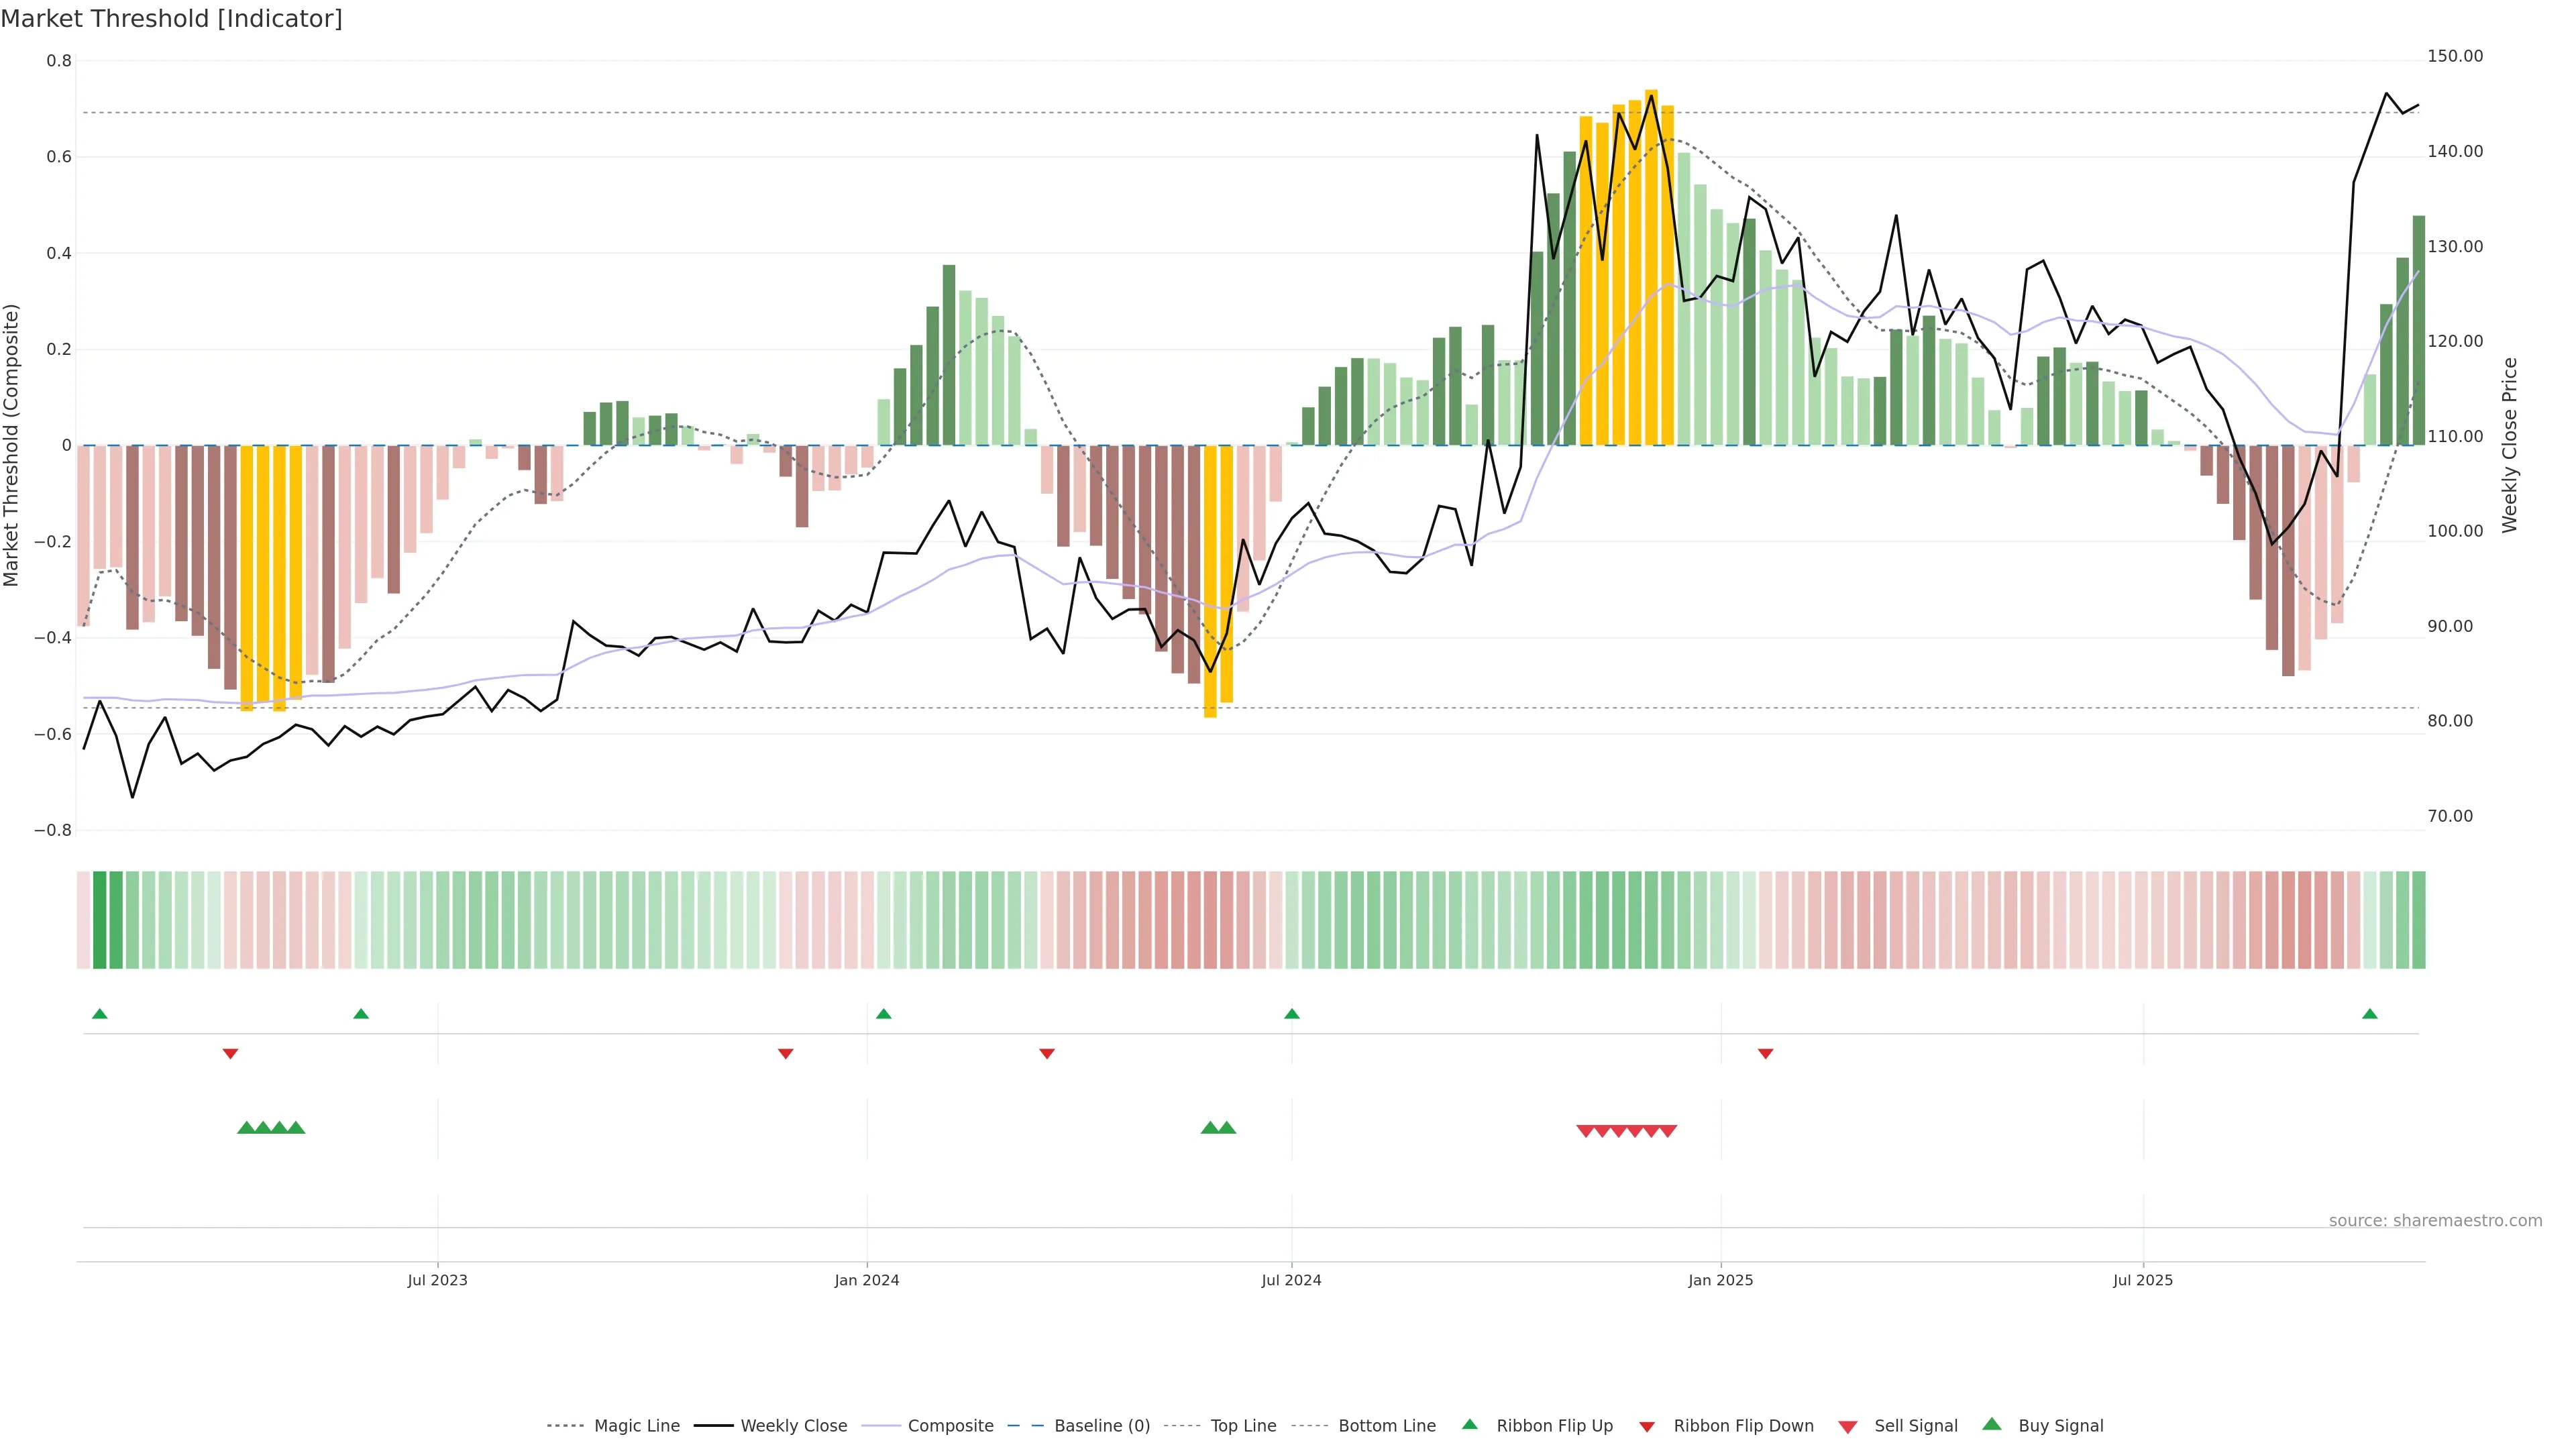Screen dimensions: 2576x1449
Task: Click the Market Threshold [Indicator] title
Action: point(171,19)
